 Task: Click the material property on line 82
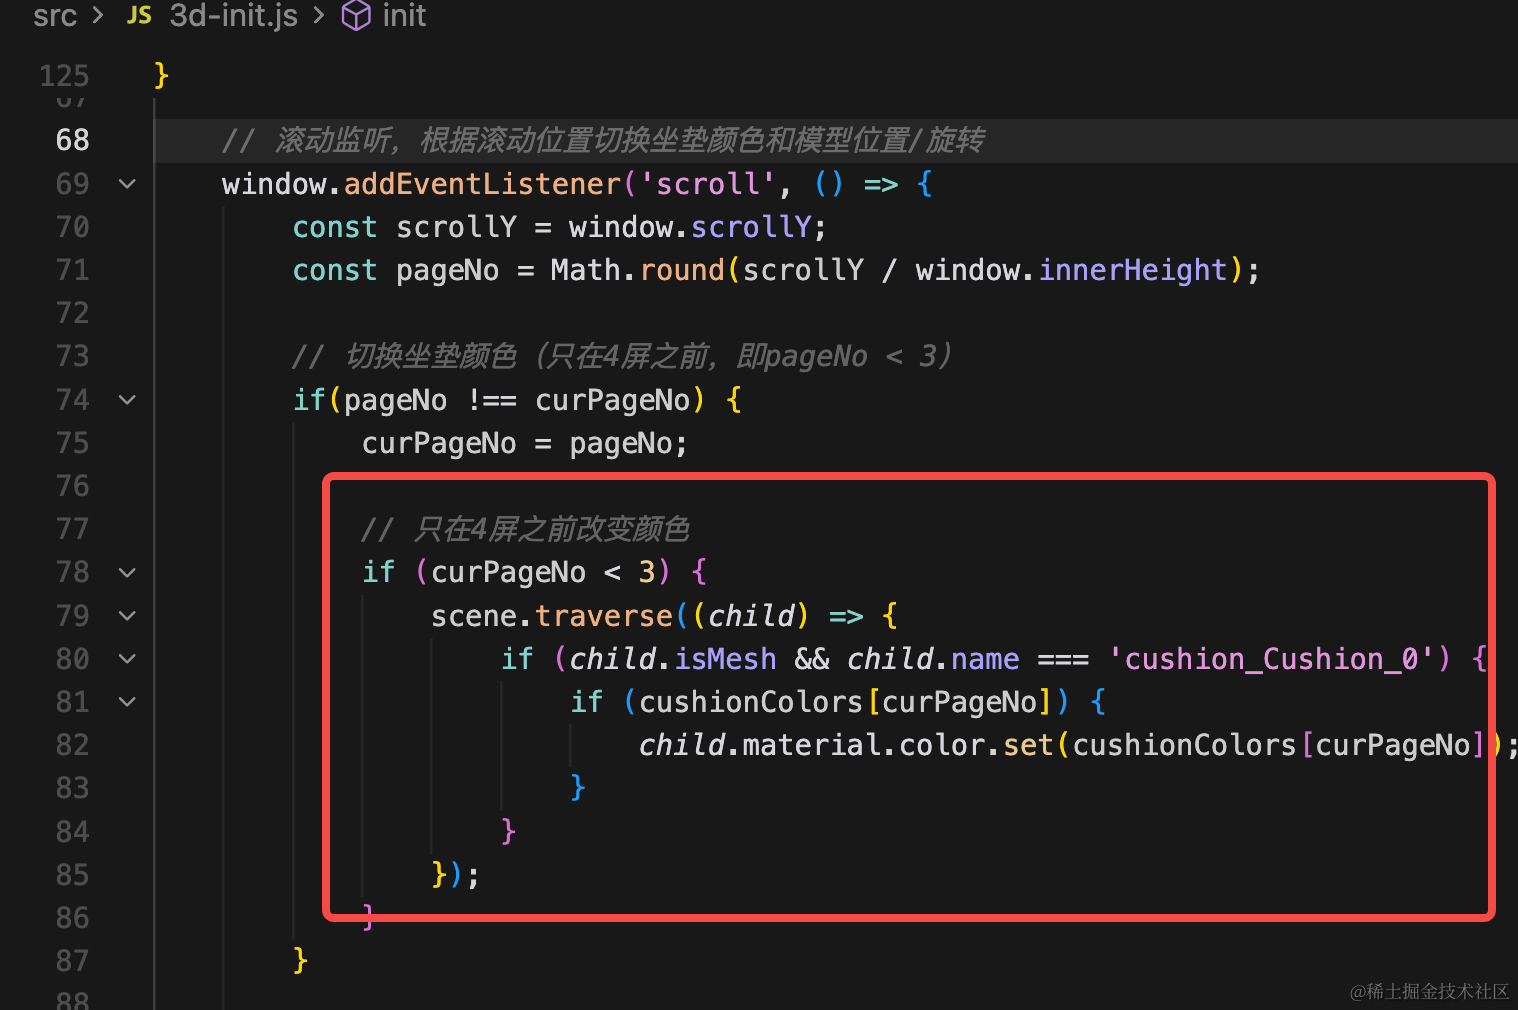810,745
